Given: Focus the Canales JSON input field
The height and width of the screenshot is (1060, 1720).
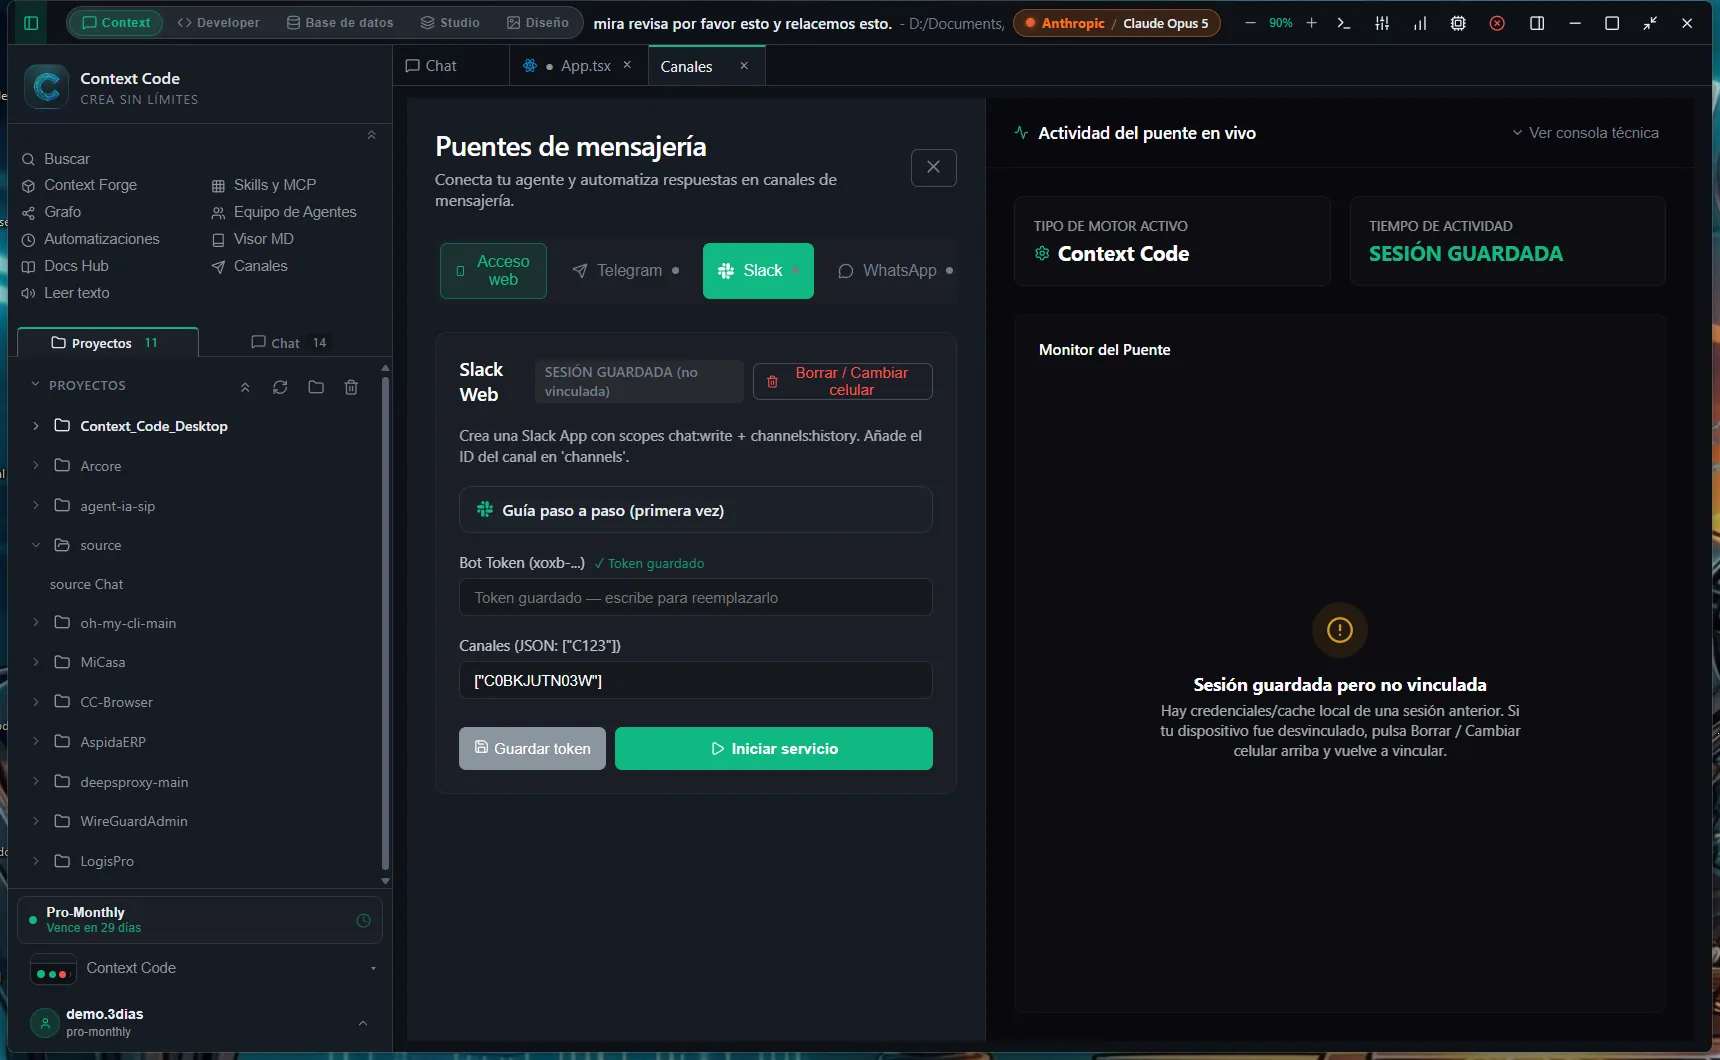Looking at the screenshot, I should [x=696, y=680].
